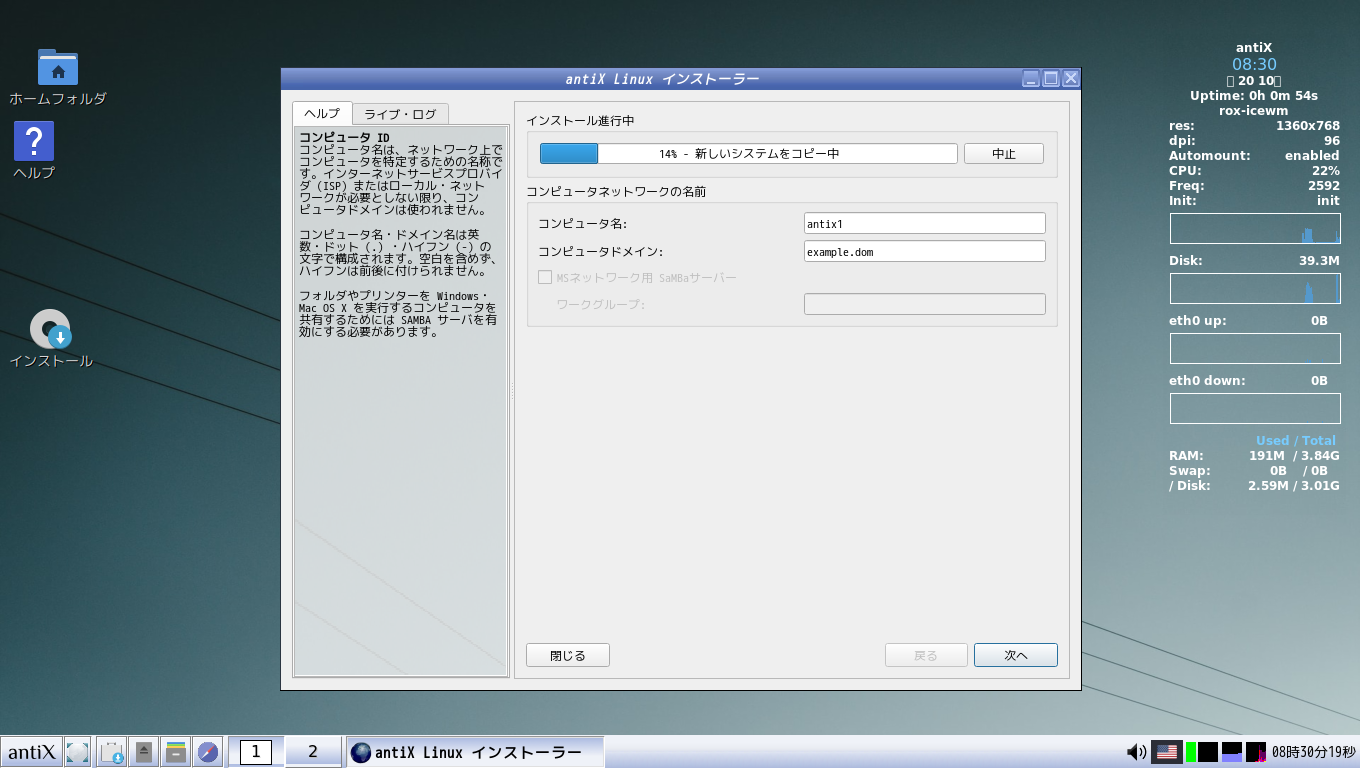The width and height of the screenshot is (1360, 768).
Task: Switch to workspace 2
Action: coord(312,752)
